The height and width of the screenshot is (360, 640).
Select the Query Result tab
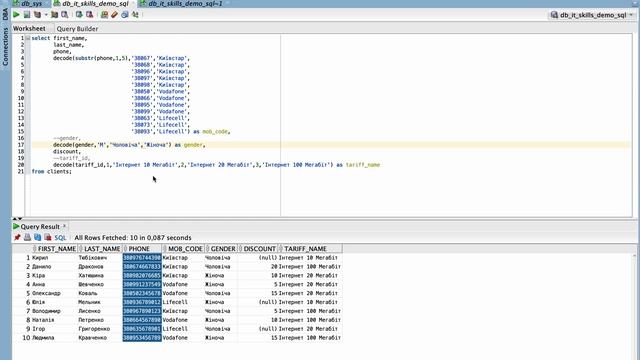pos(40,227)
